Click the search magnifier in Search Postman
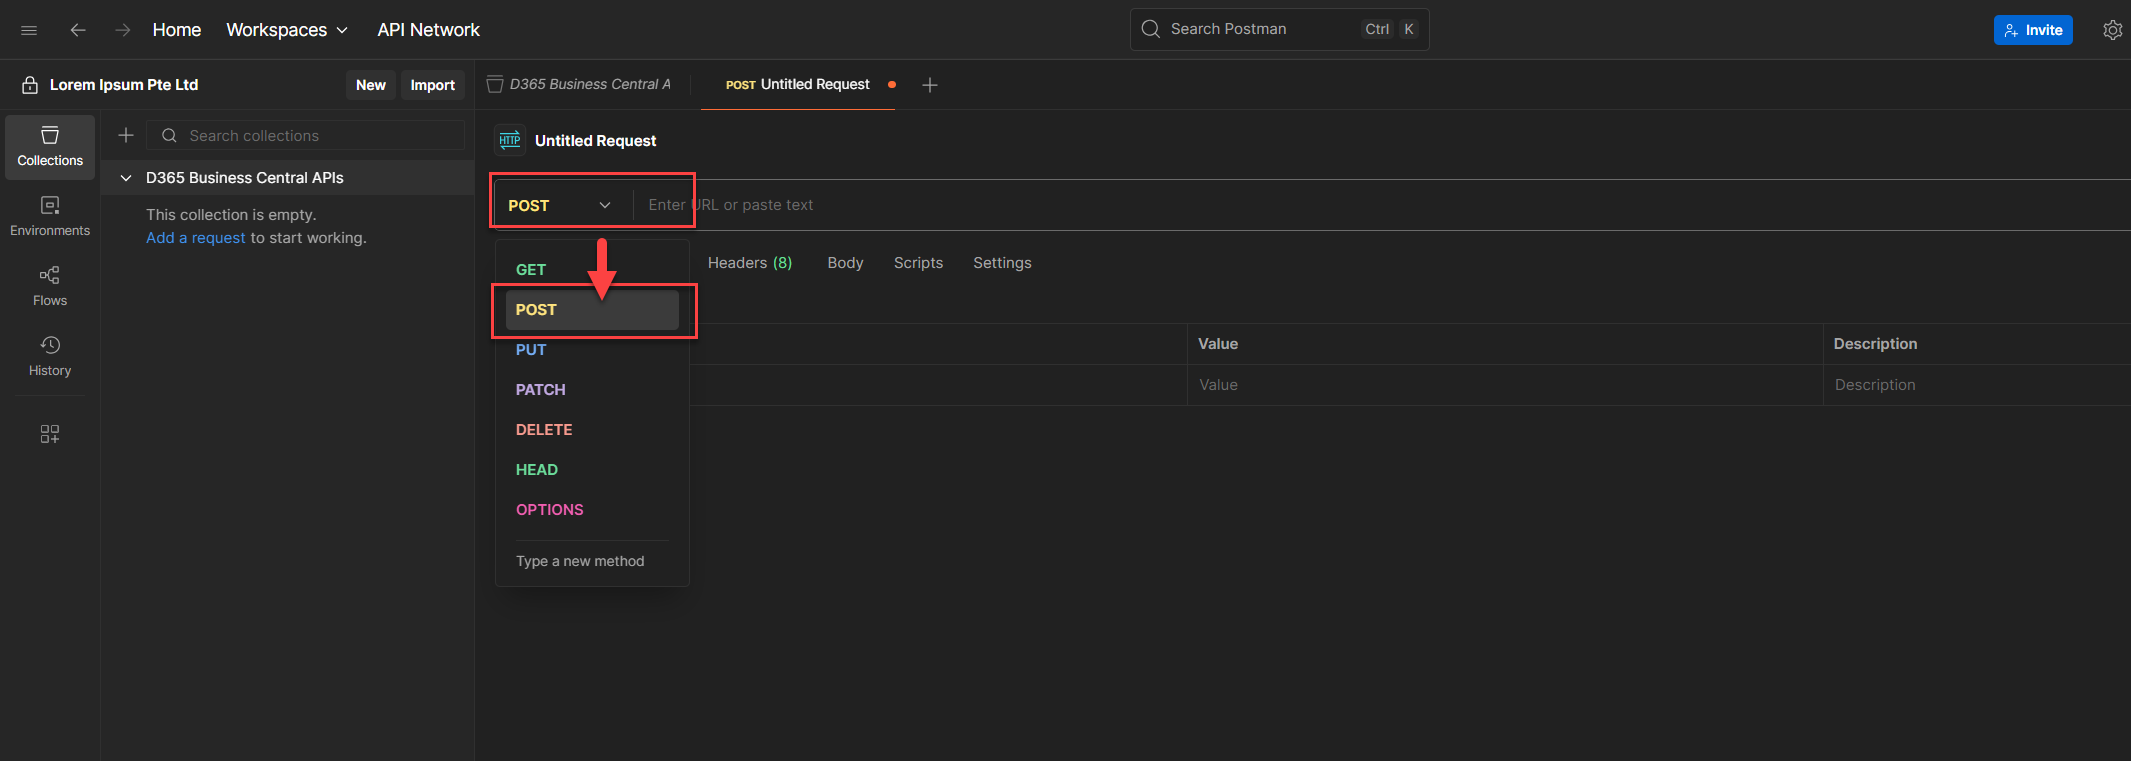This screenshot has width=2131, height=761. 1151,29
